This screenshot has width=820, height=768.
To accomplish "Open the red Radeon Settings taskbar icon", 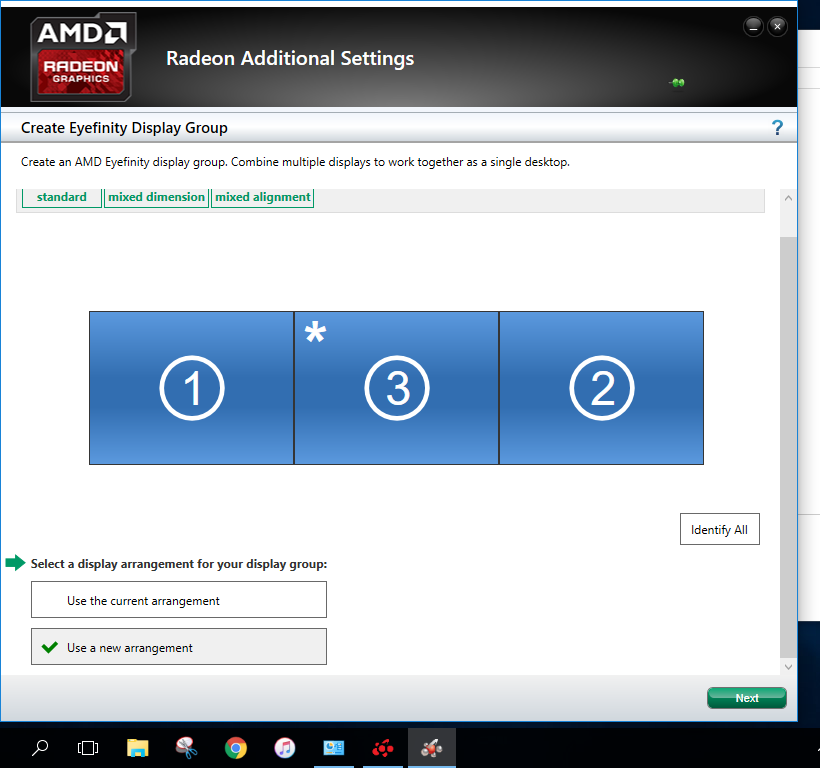I will 383,748.
